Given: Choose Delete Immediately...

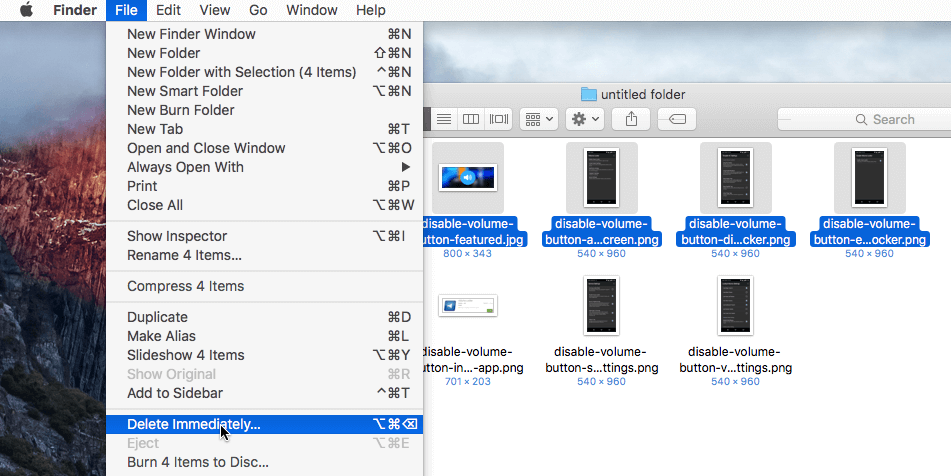Looking at the screenshot, I should tap(264, 424).
